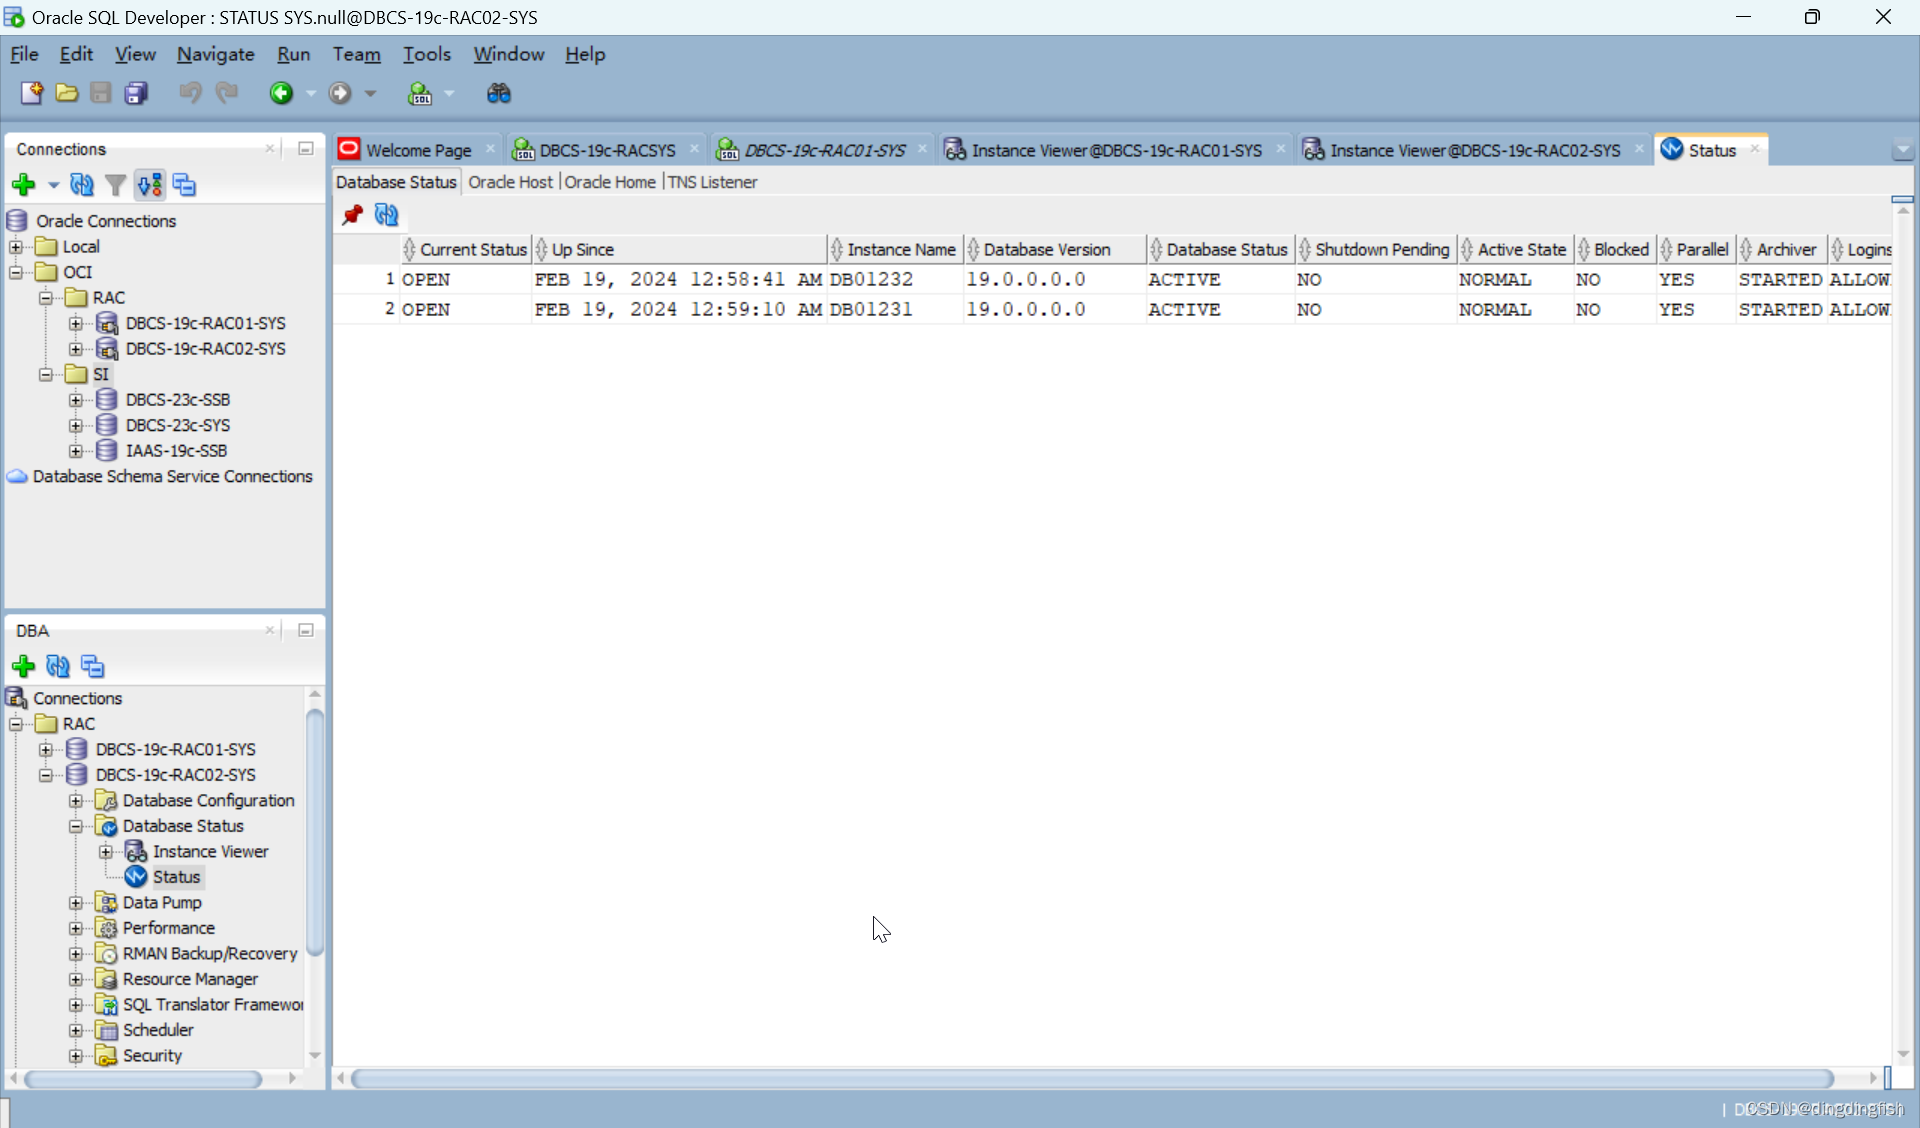Expand DBCS-23c-SSB connection node
The height and width of the screenshot is (1128, 1920).
click(x=75, y=400)
